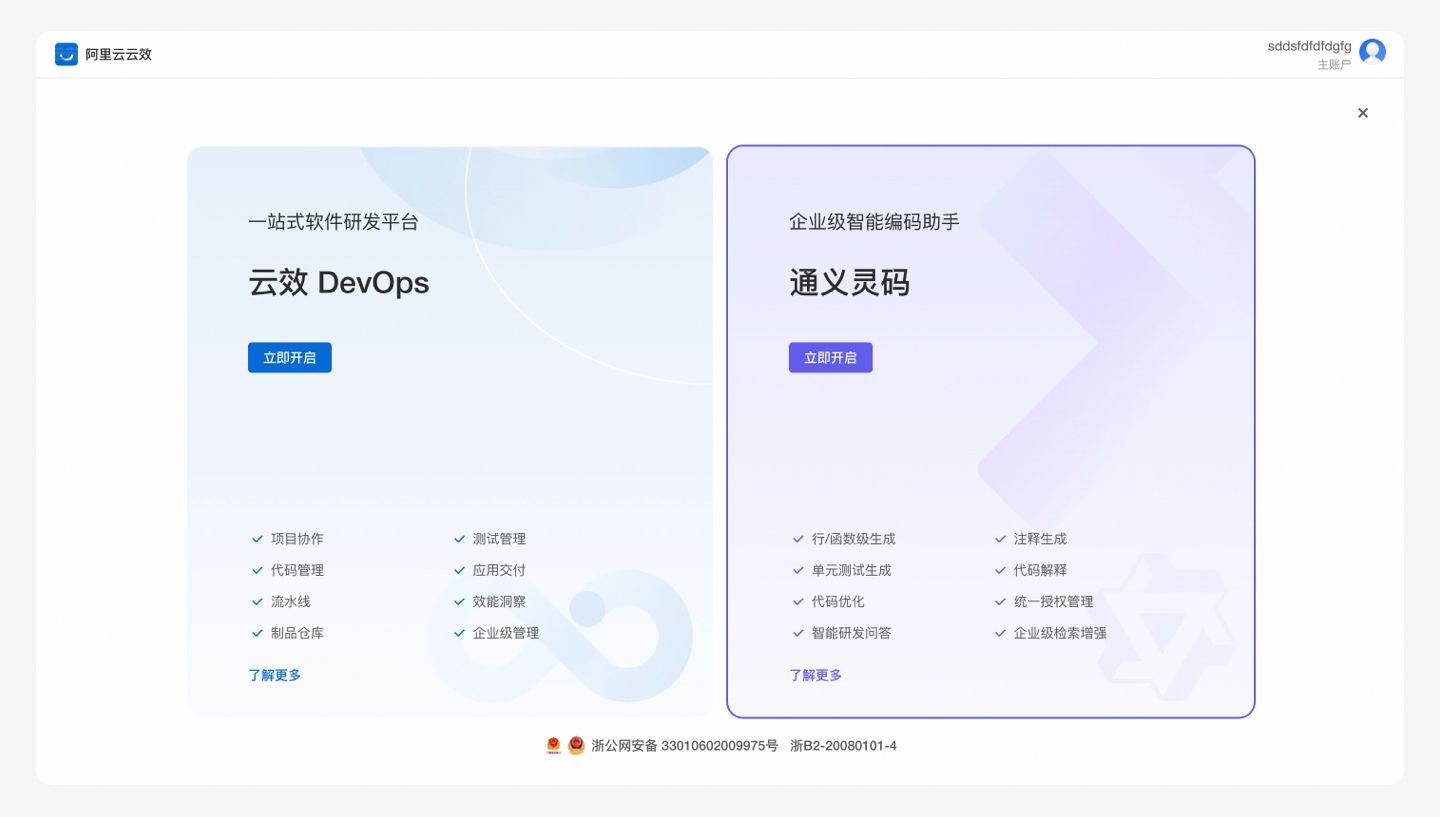
Task: Click 立即开启 button for 通义灵码
Action: [x=831, y=358]
